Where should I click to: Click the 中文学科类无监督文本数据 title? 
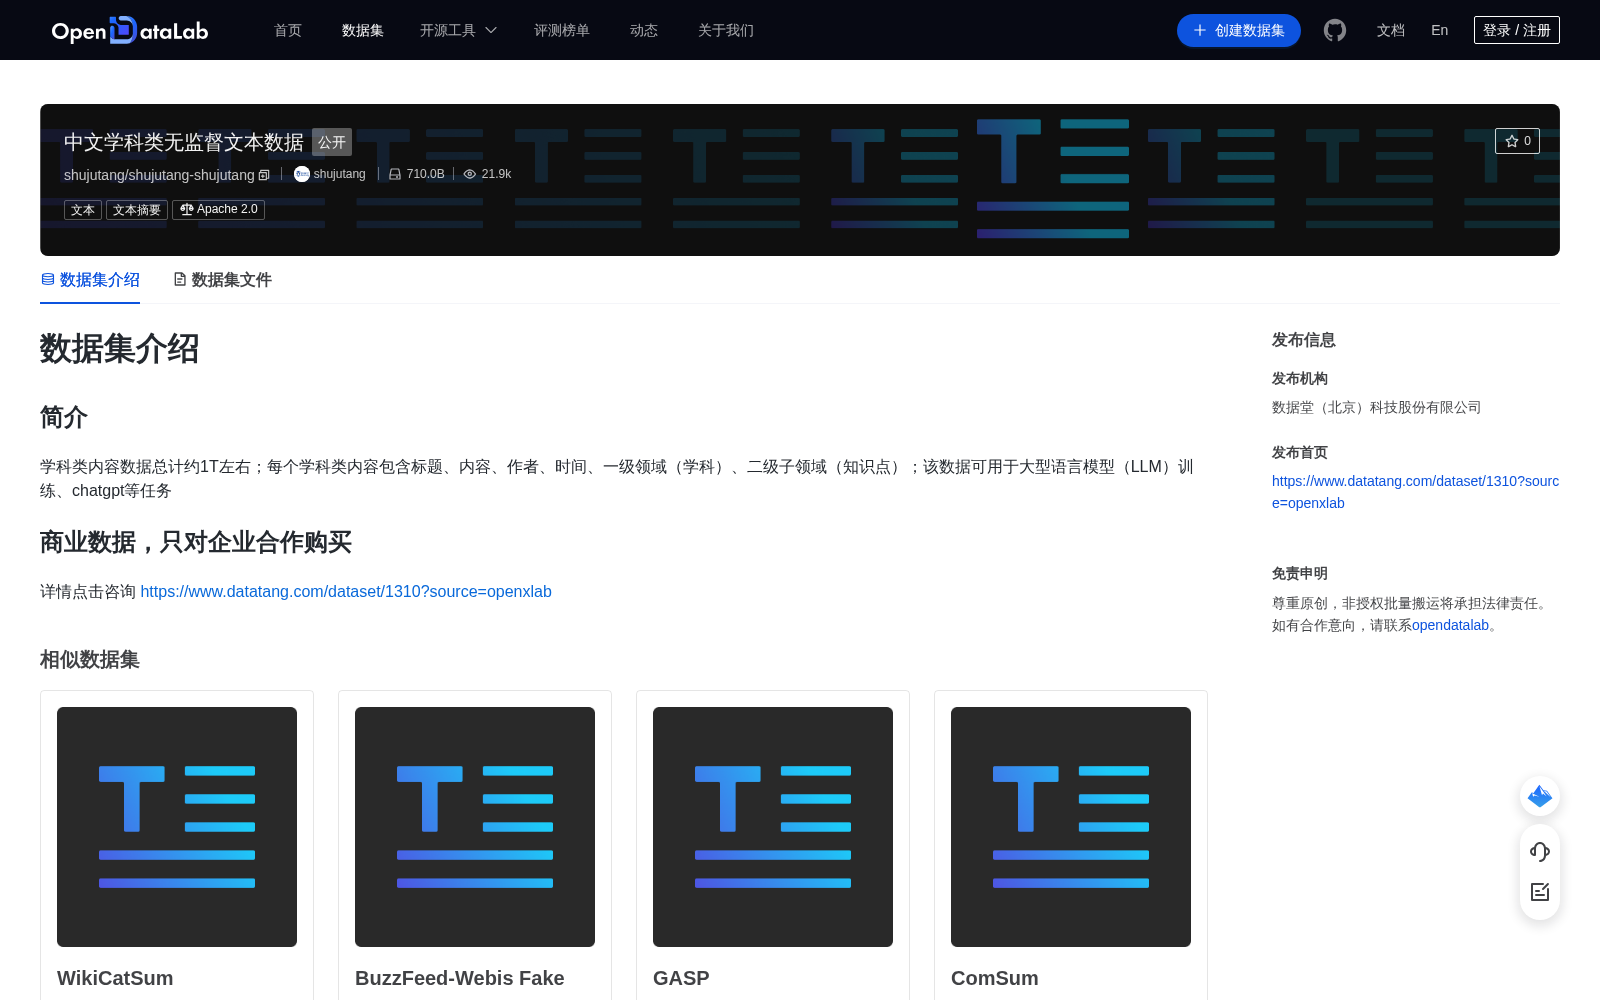point(184,142)
